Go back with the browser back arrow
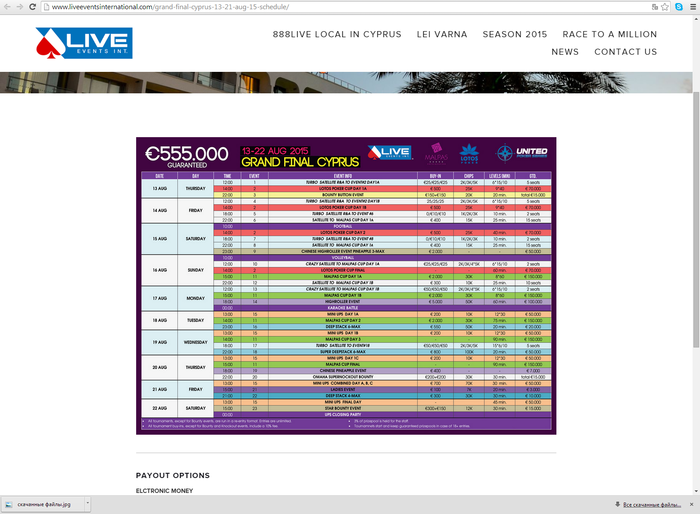The height and width of the screenshot is (514, 700). [7, 7]
